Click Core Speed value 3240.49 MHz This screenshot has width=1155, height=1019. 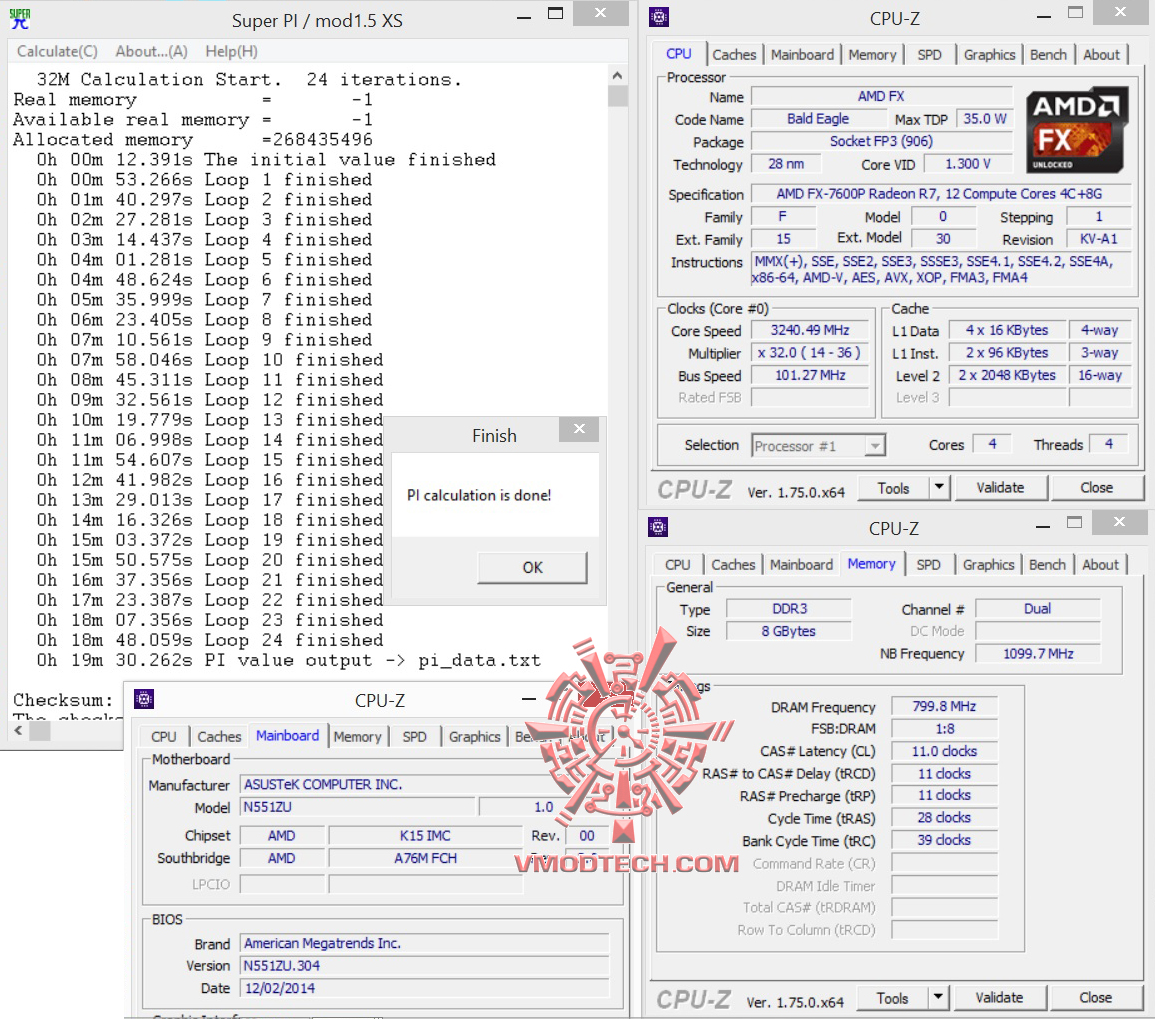(x=810, y=330)
